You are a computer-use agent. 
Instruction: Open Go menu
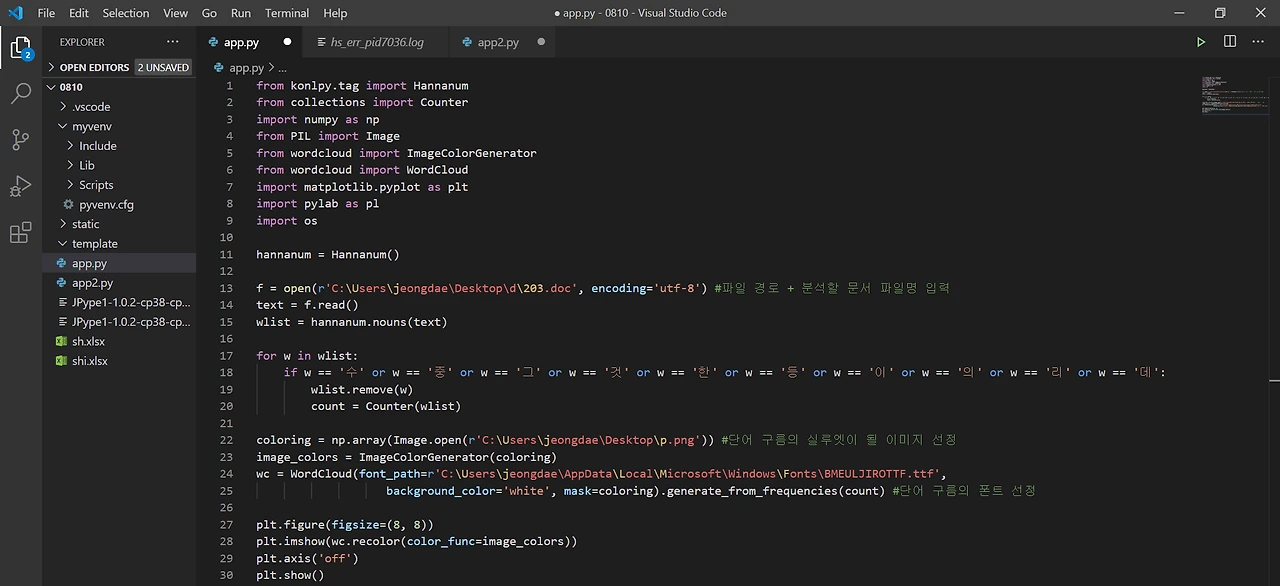(209, 13)
